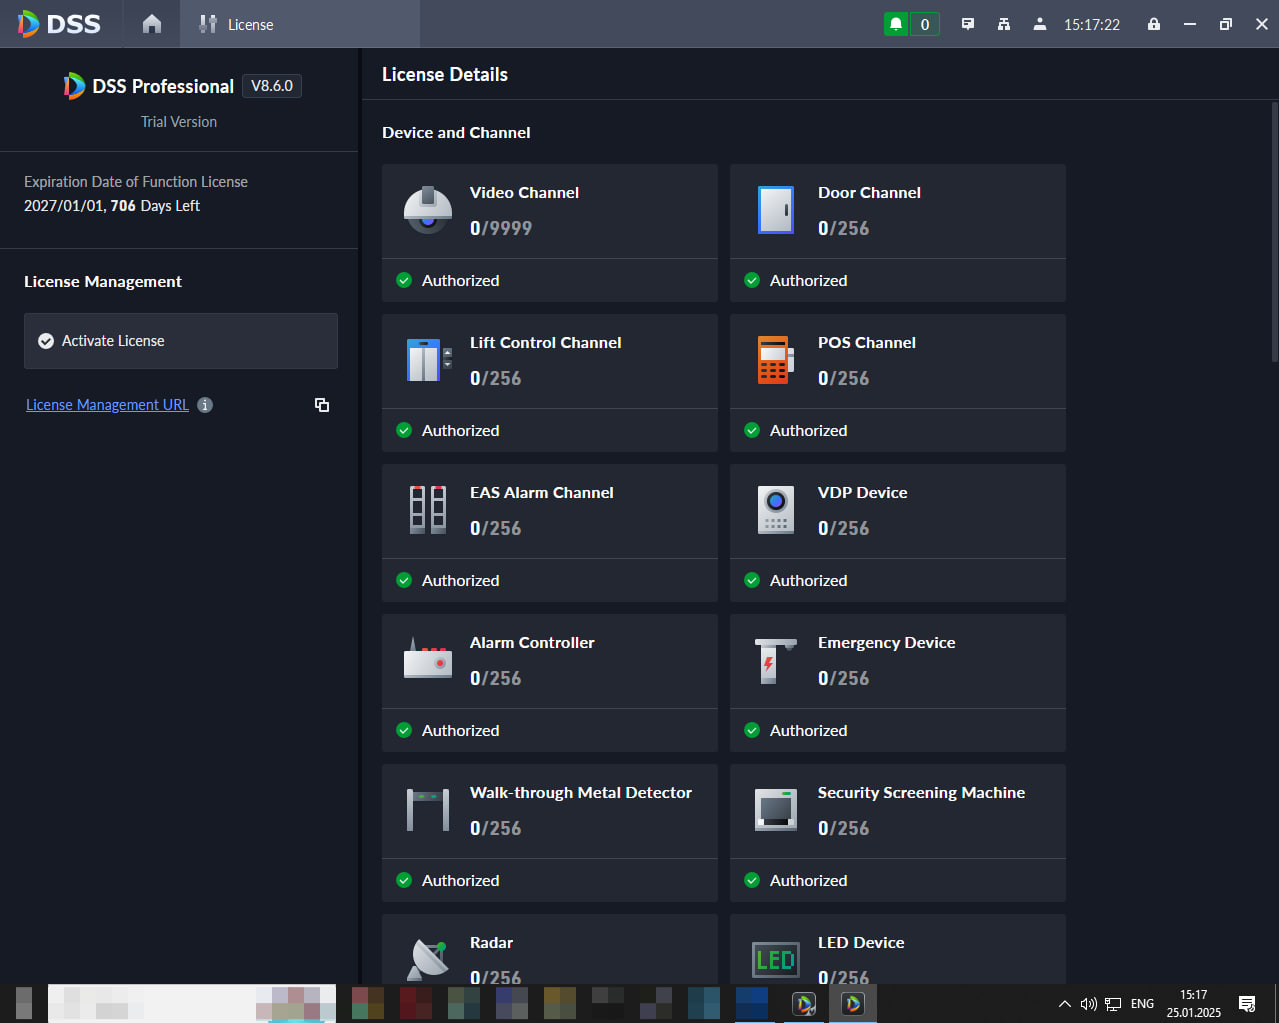Image resolution: width=1279 pixels, height=1023 pixels.
Task: Click the Emergency Device card
Action: (898, 683)
